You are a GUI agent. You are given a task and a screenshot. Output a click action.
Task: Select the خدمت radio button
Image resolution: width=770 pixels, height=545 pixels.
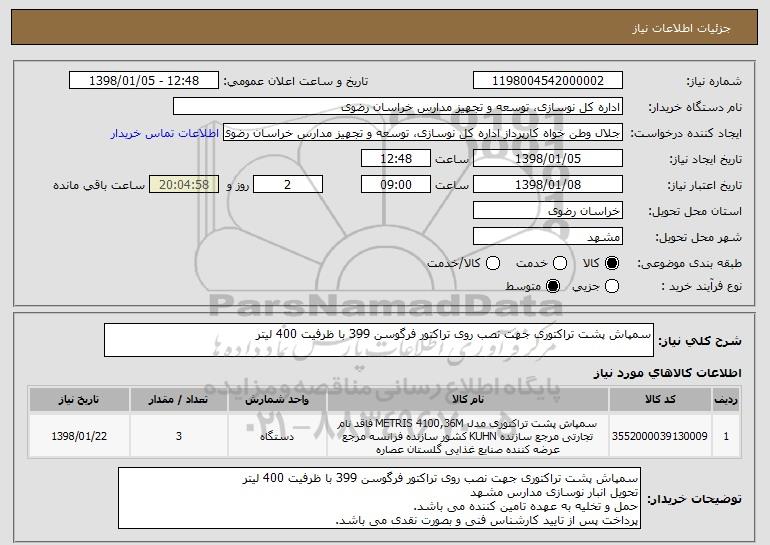560,264
